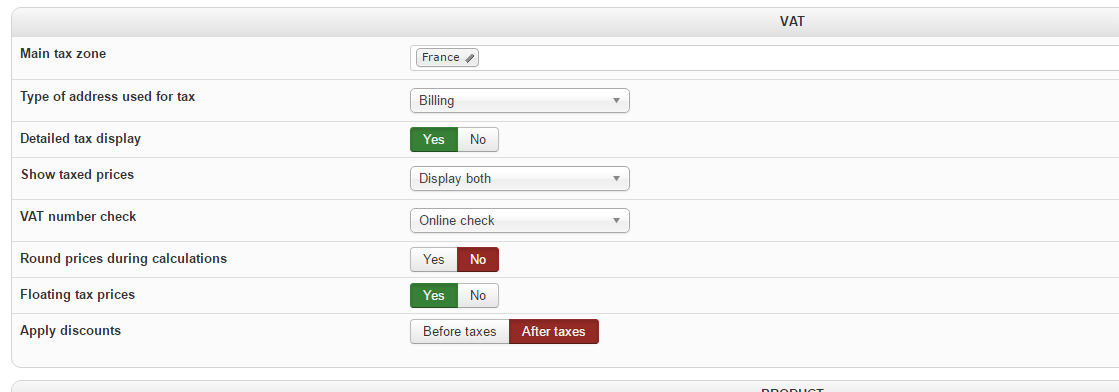1119x392 pixels.
Task: Open the VAT number check dropdown
Action: (x=520, y=221)
